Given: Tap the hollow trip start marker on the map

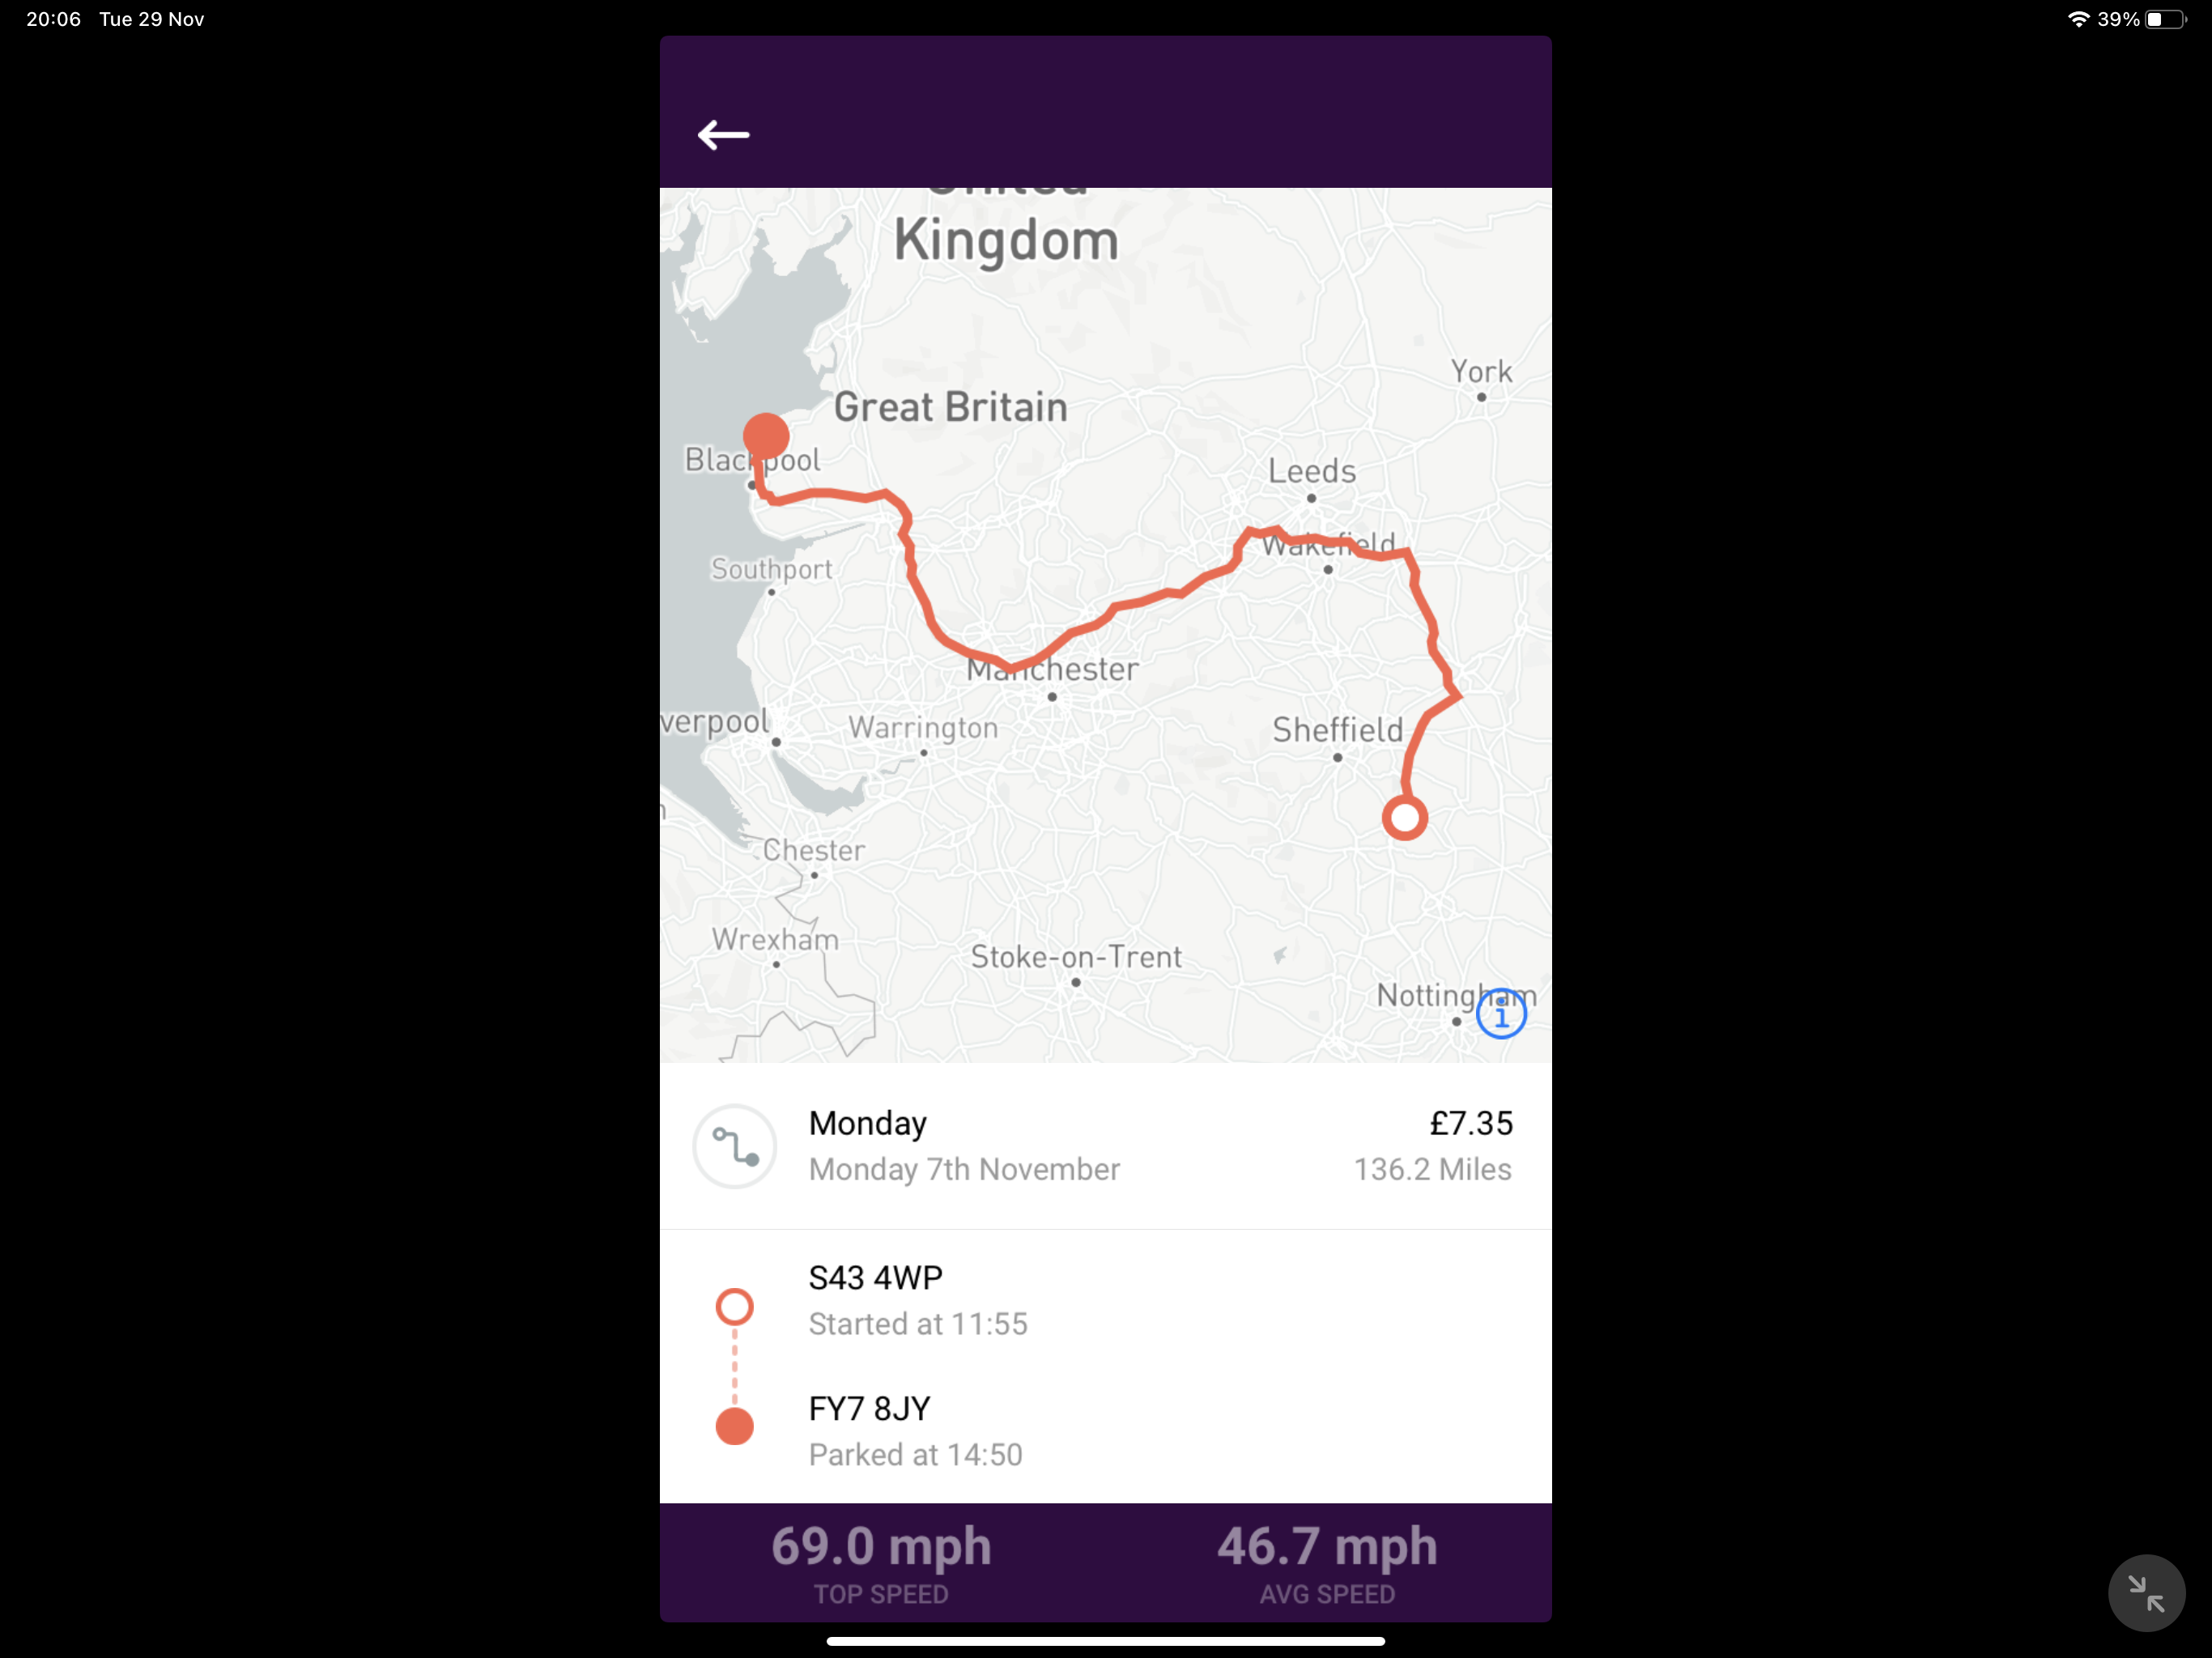Looking at the screenshot, I should pyautogui.click(x=1404, y=818).
